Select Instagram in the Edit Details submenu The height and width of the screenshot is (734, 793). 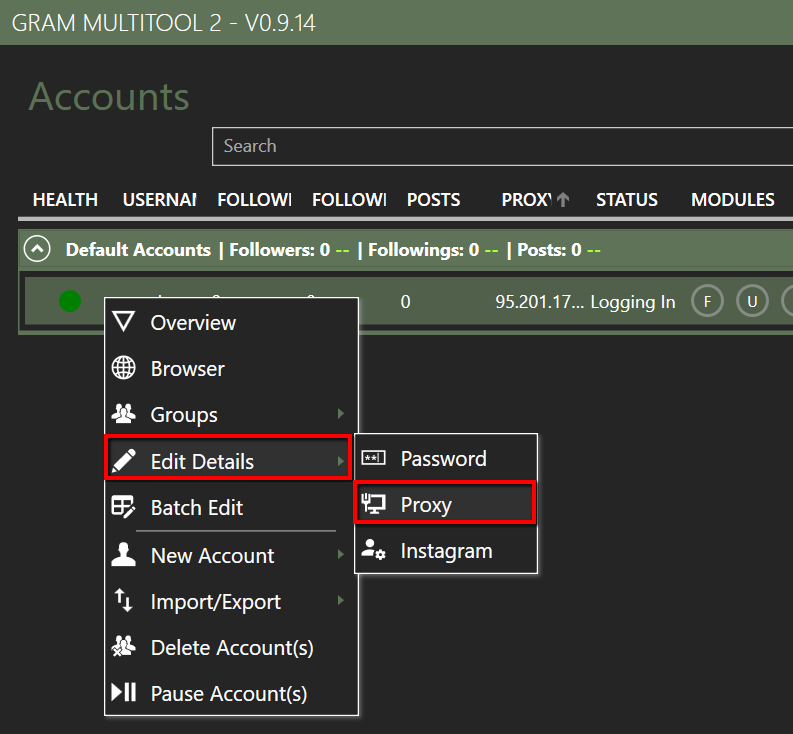(446, 550)
